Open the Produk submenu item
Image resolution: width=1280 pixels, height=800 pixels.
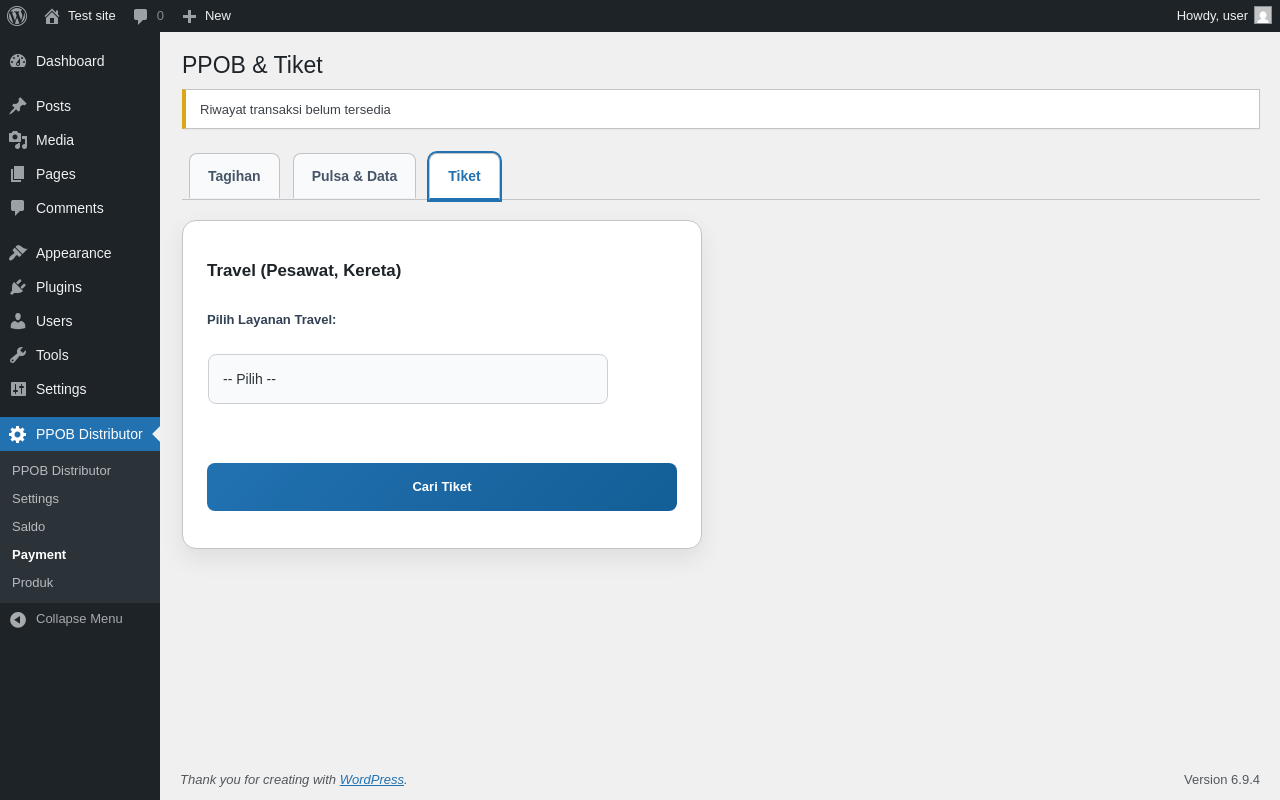(32, 582)
